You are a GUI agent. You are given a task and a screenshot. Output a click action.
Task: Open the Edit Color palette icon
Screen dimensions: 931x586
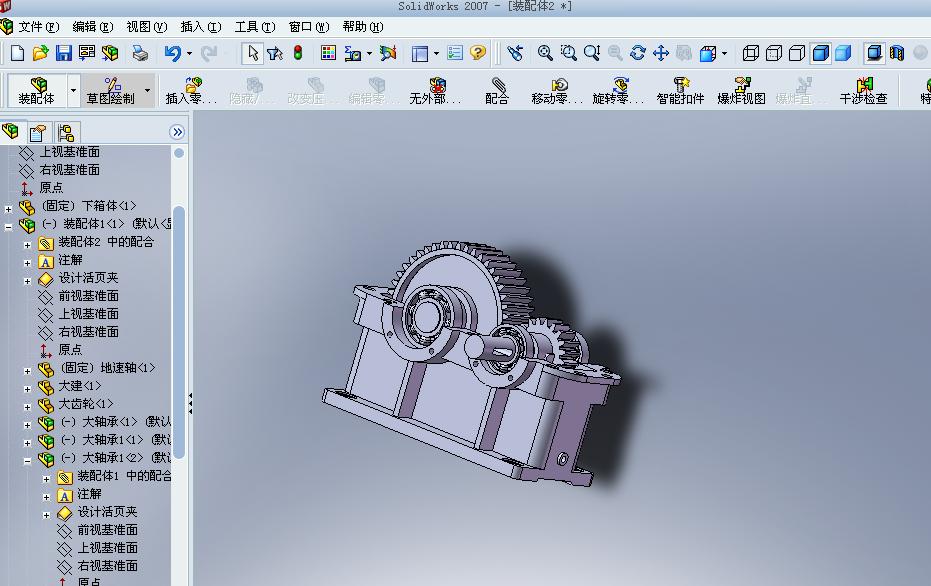328,53
